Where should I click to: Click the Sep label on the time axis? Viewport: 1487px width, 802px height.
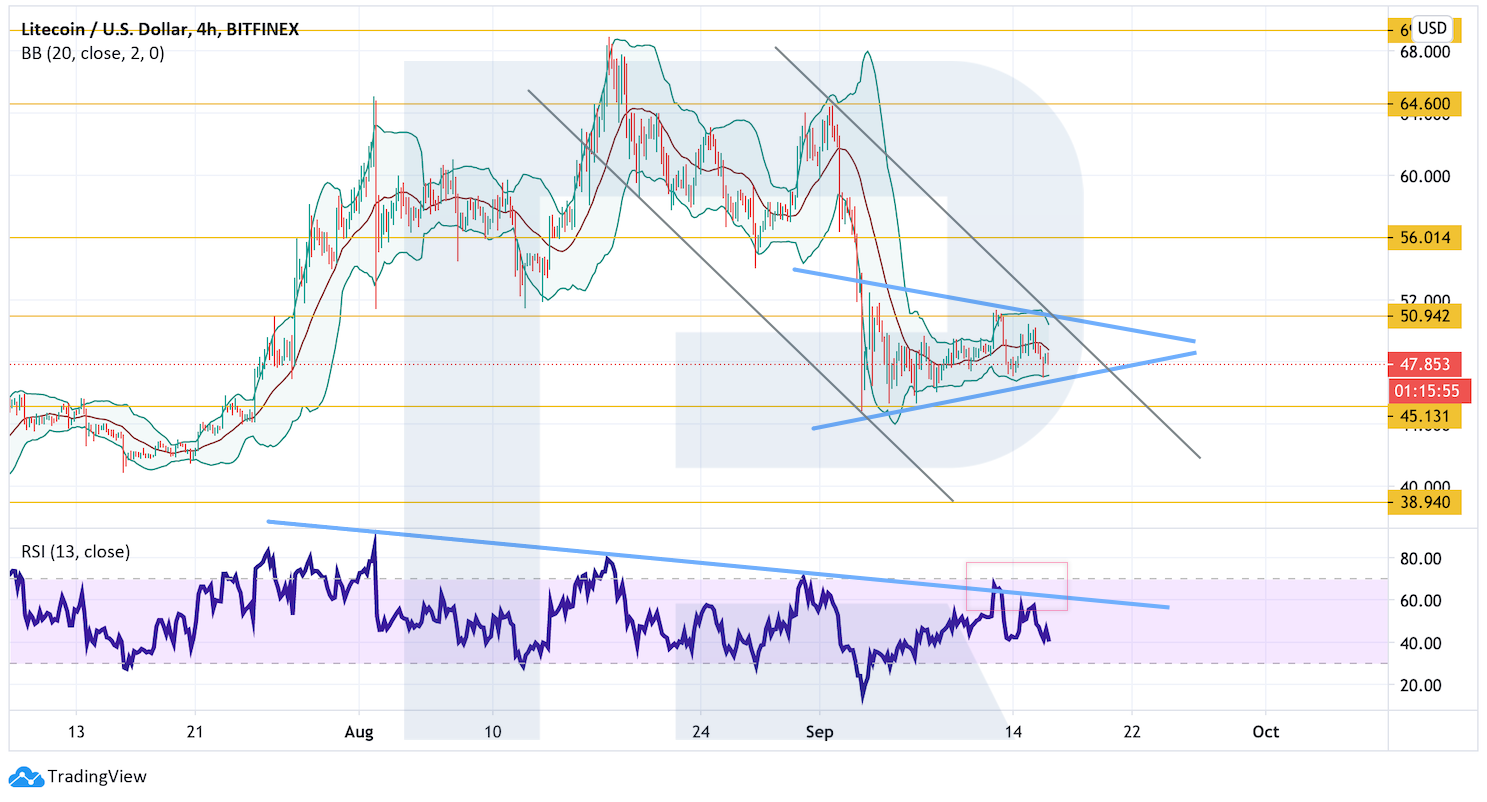coord(819,732)
